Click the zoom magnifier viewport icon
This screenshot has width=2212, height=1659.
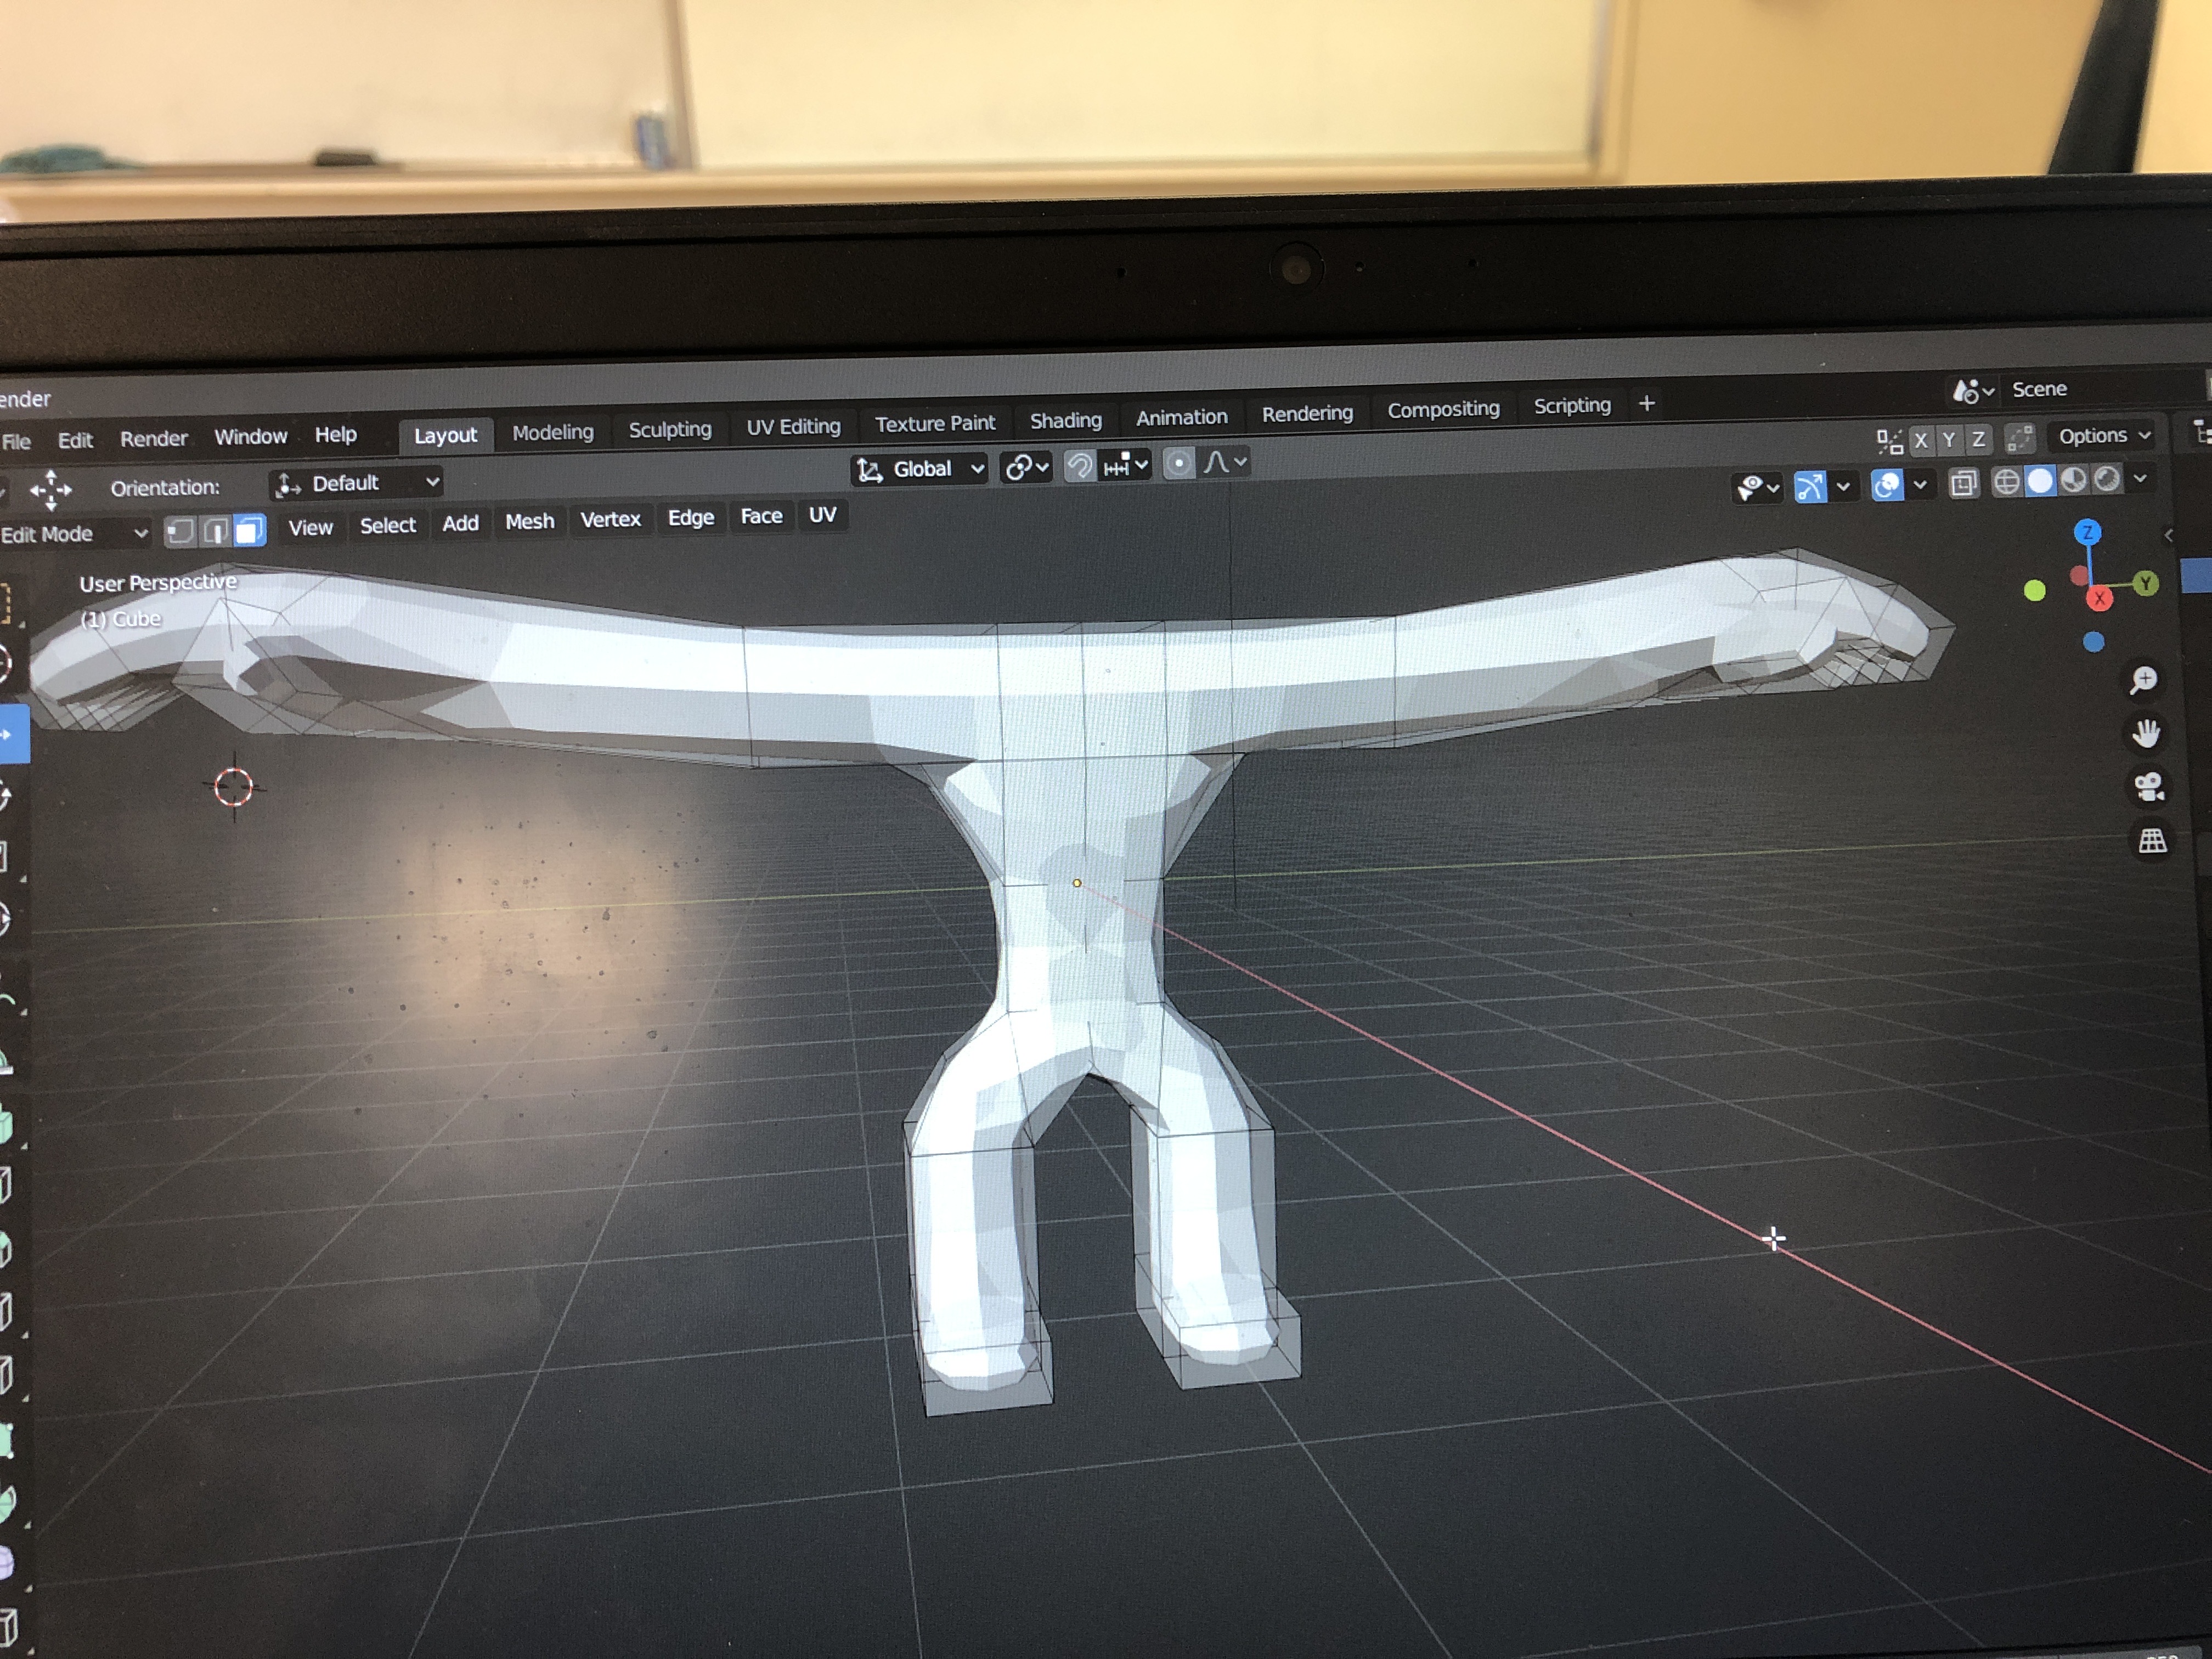tap(2143, 681)
